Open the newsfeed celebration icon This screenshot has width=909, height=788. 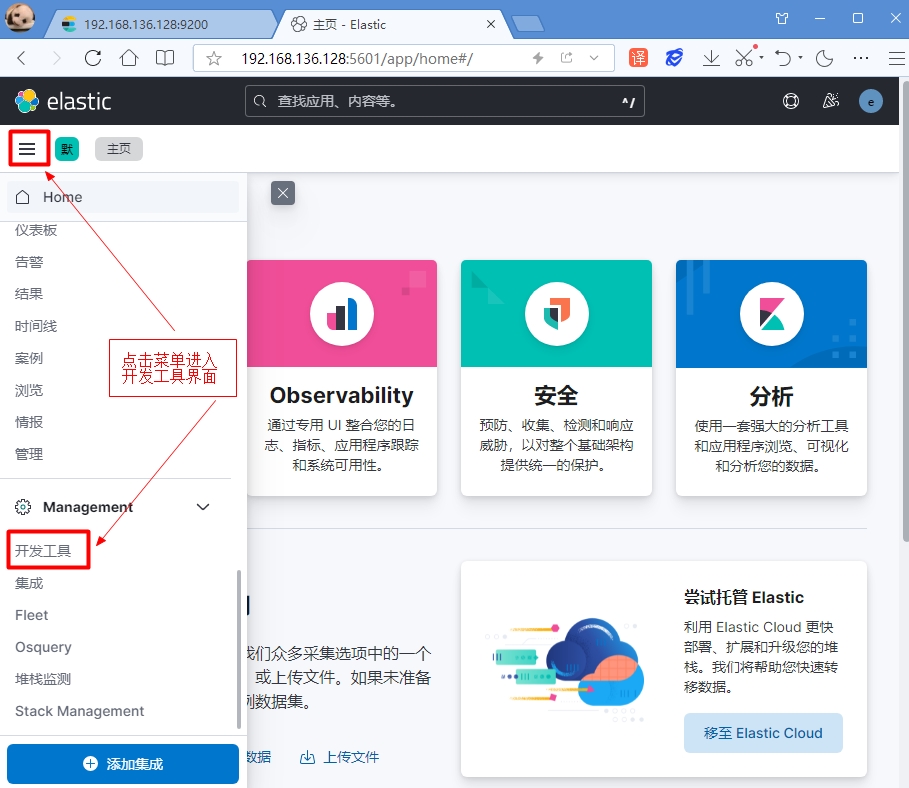point(830,101)
